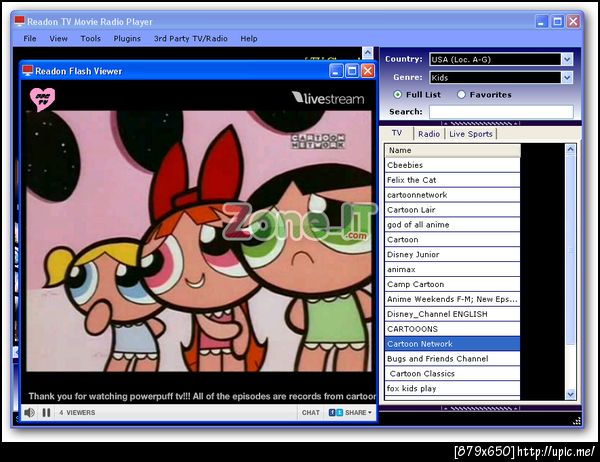Click the main panel scroll up arrow
Image resolution: width=600 pixels, height=462 pixels.
[367, 52]
